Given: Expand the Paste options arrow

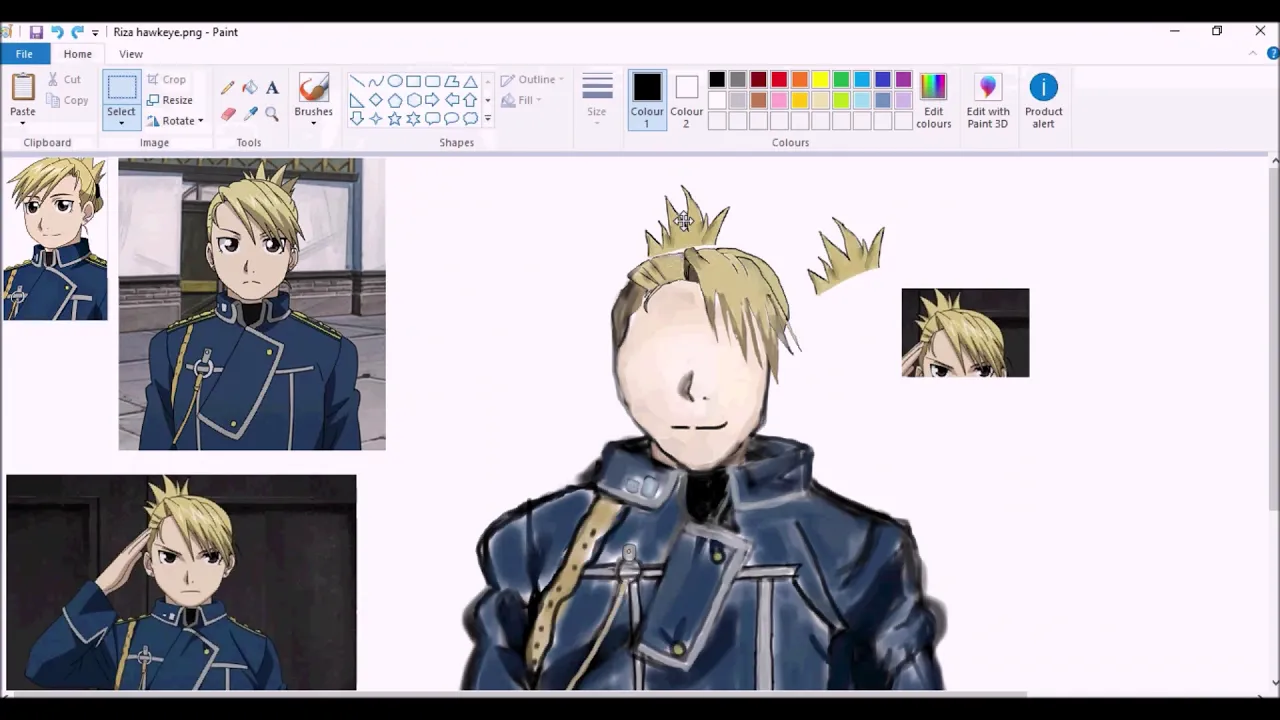Looking at the screenshot, I should click(22, 123).
